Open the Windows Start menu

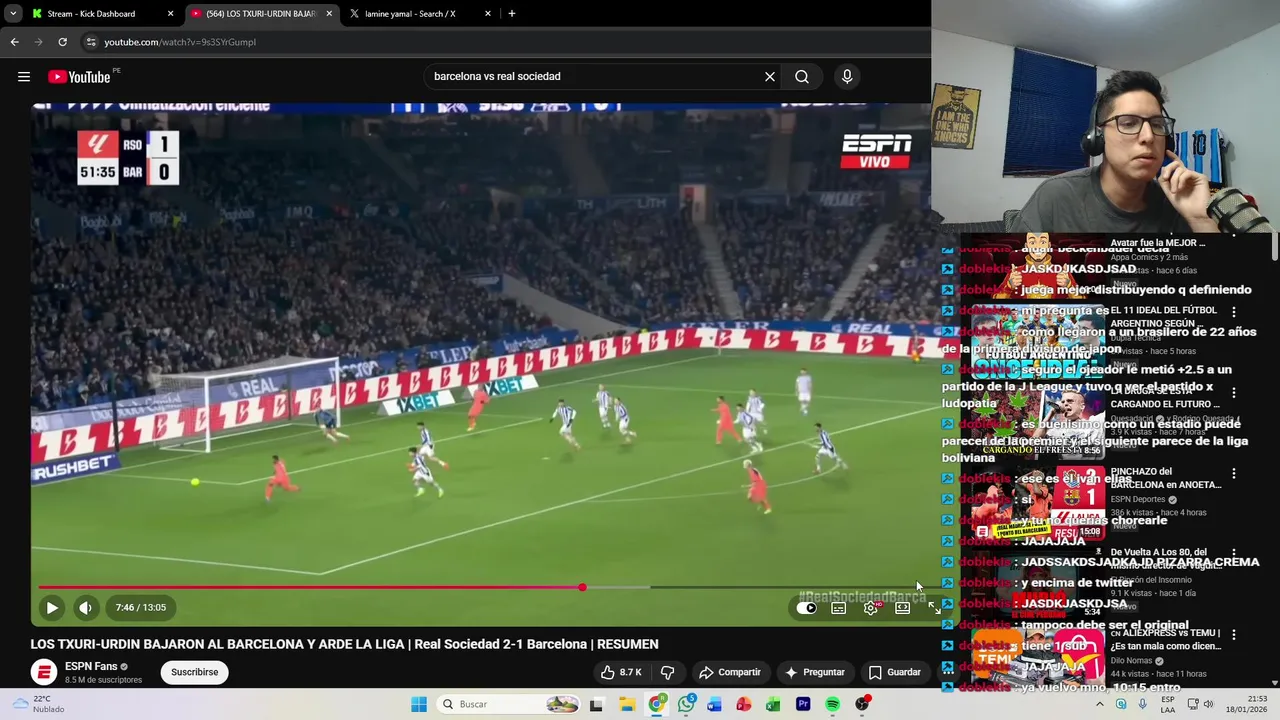coord(419,704)
